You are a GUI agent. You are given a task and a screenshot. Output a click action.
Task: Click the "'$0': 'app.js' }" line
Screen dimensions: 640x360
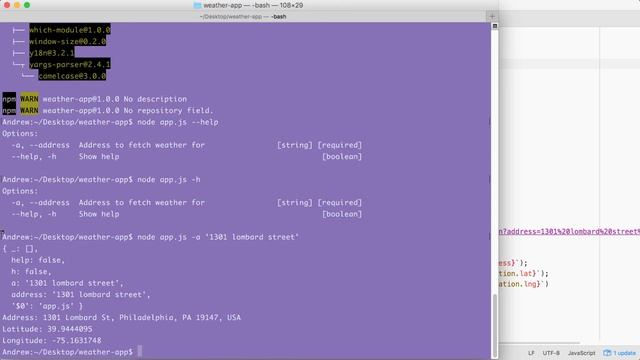point(47,306)
